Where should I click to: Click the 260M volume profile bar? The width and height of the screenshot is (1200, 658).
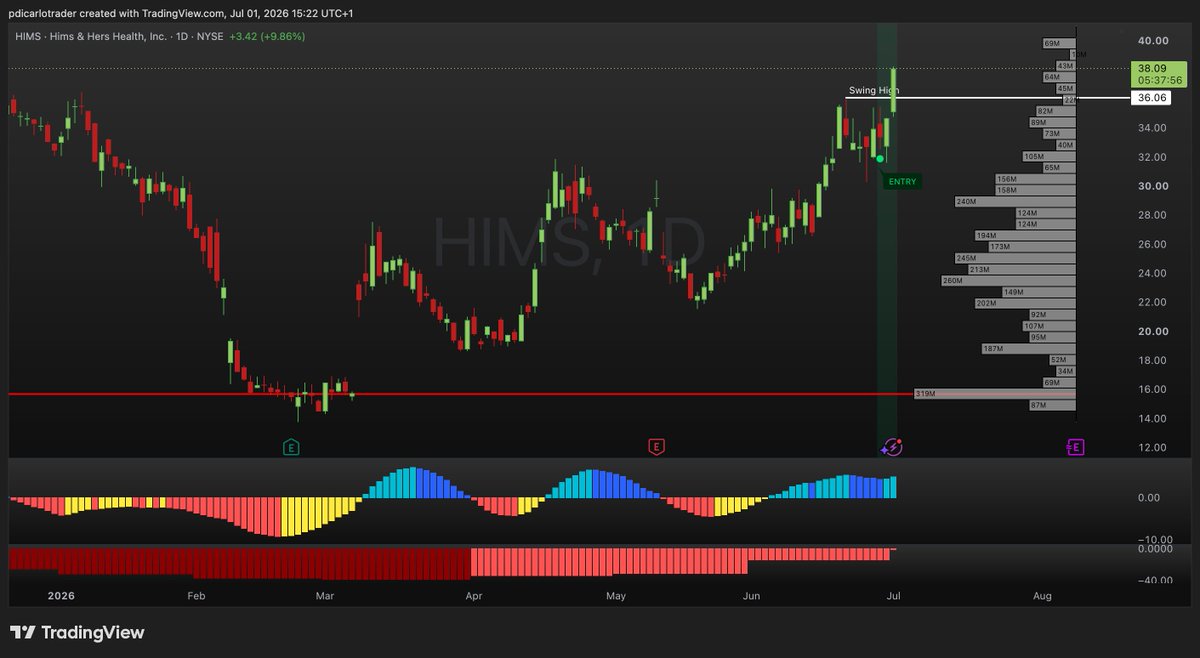point(1009,281)
